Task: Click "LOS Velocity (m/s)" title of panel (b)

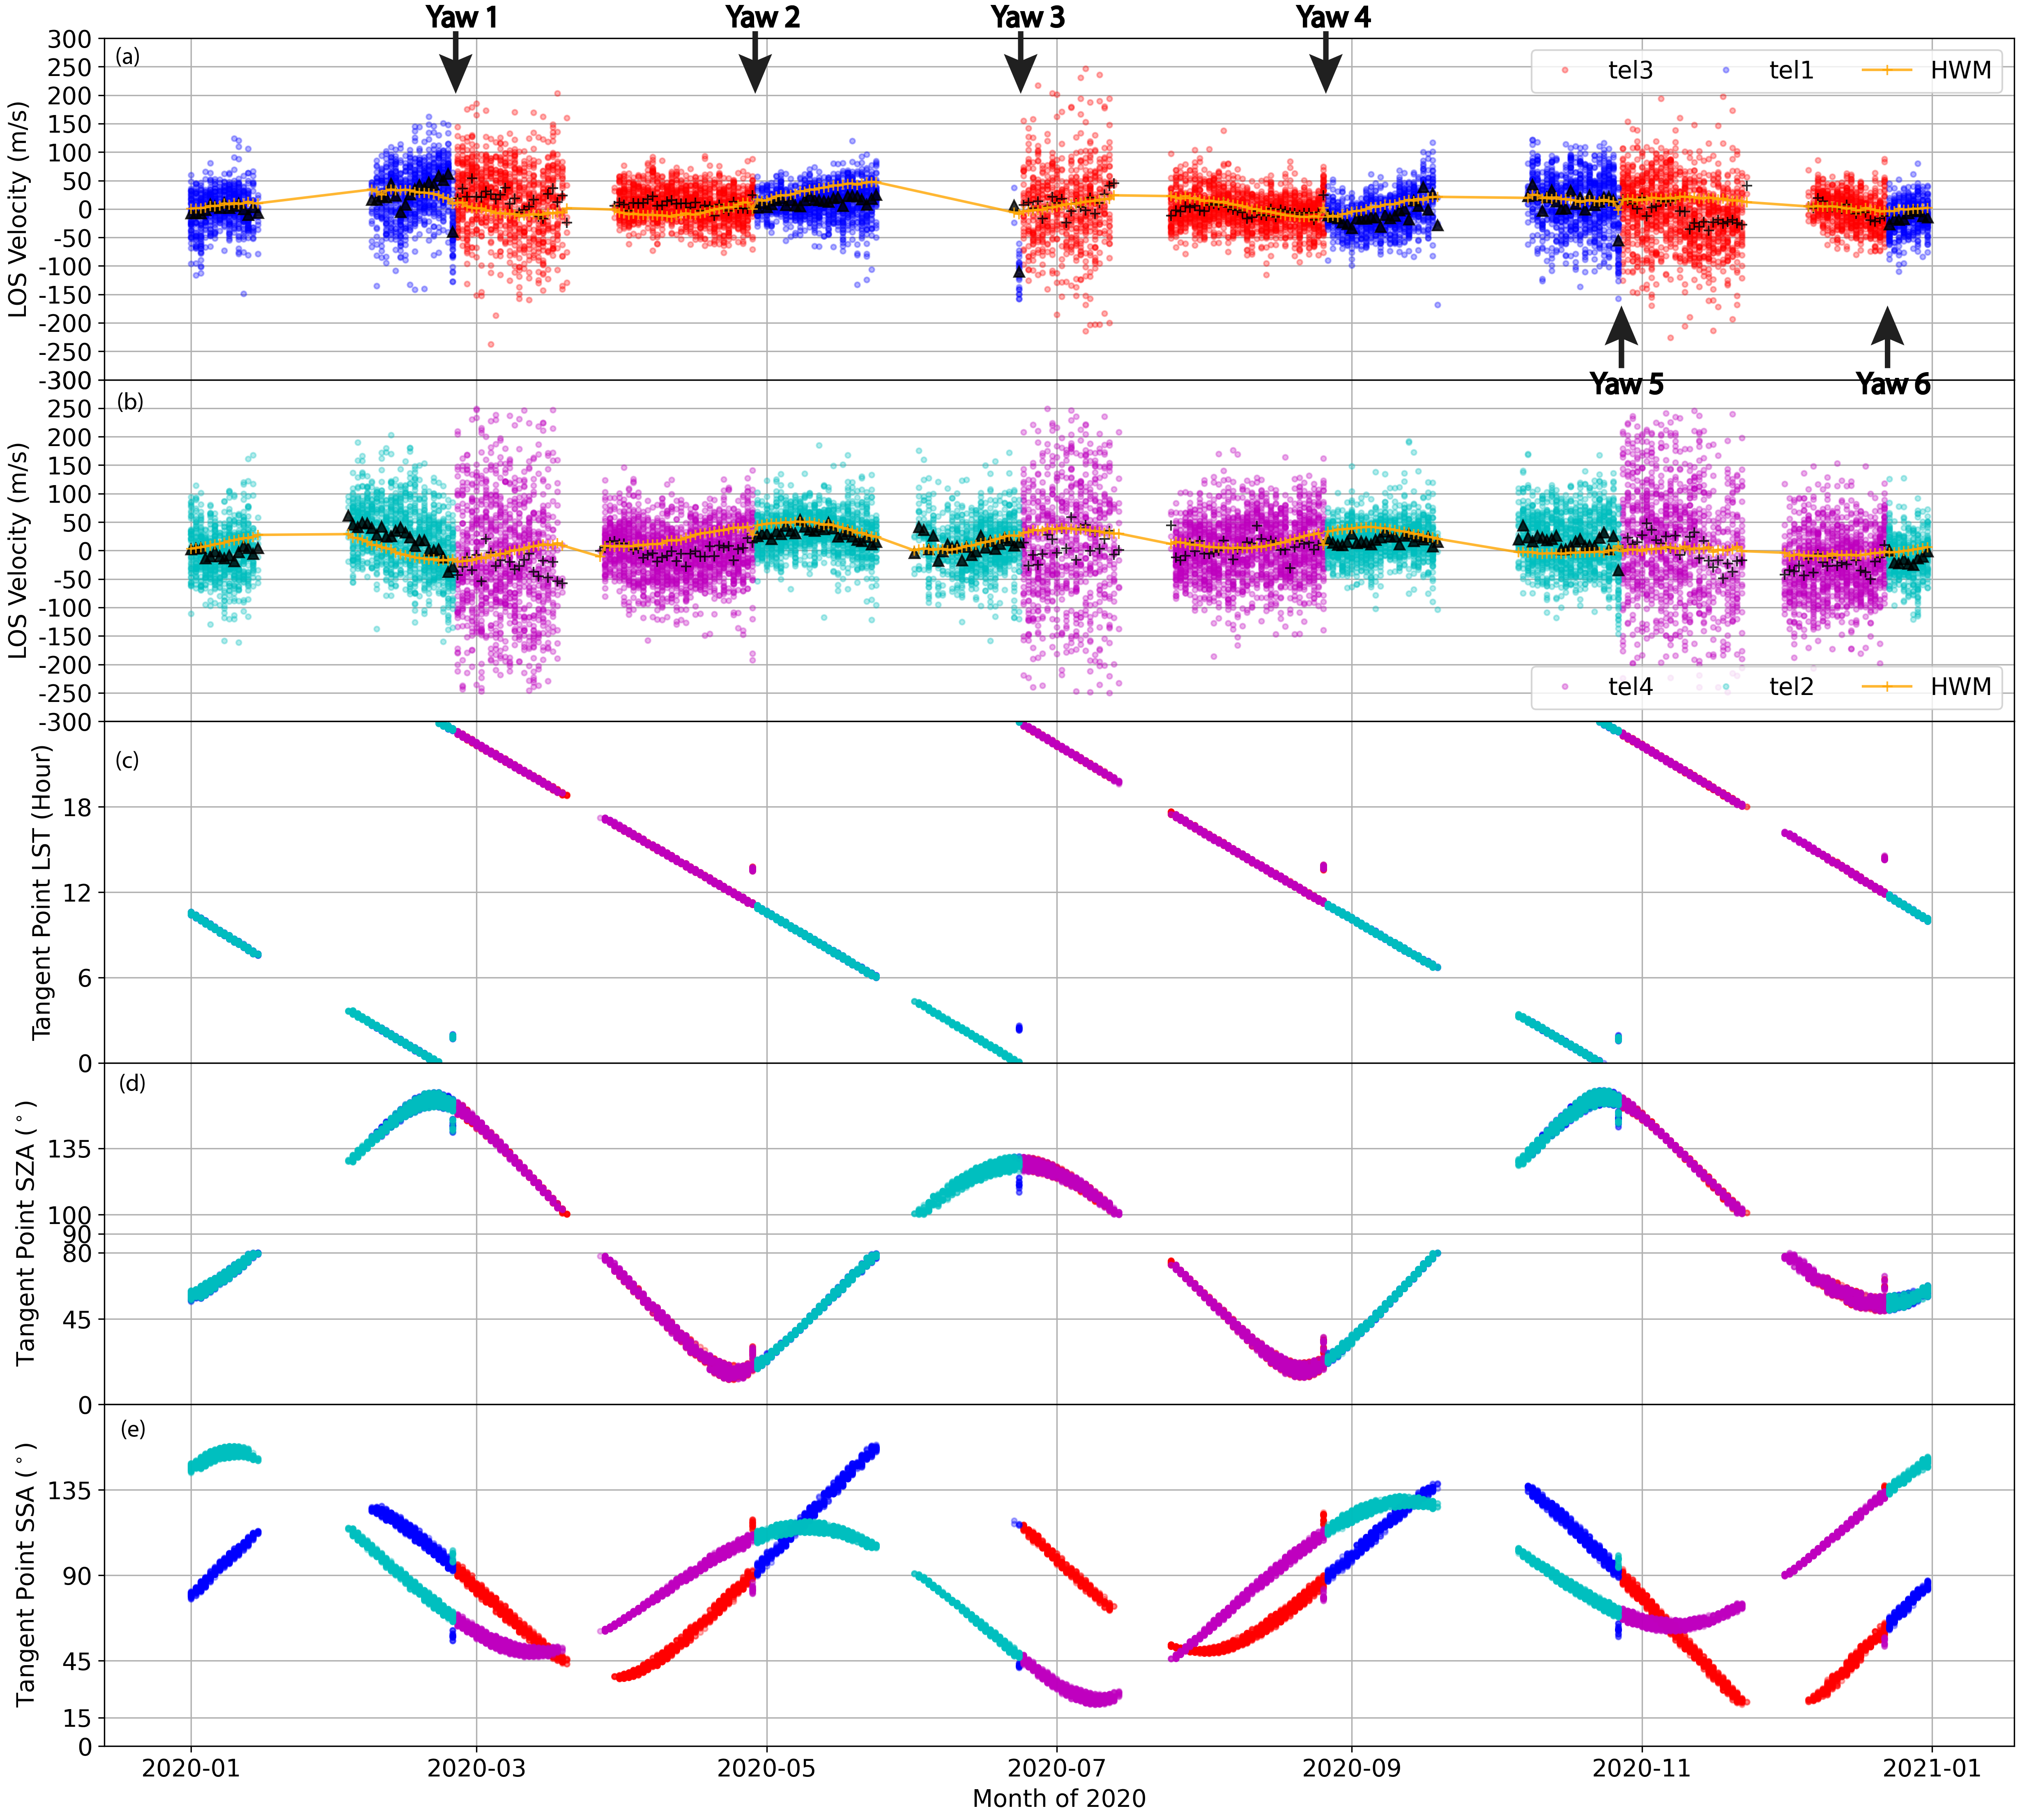Action: 18,551
